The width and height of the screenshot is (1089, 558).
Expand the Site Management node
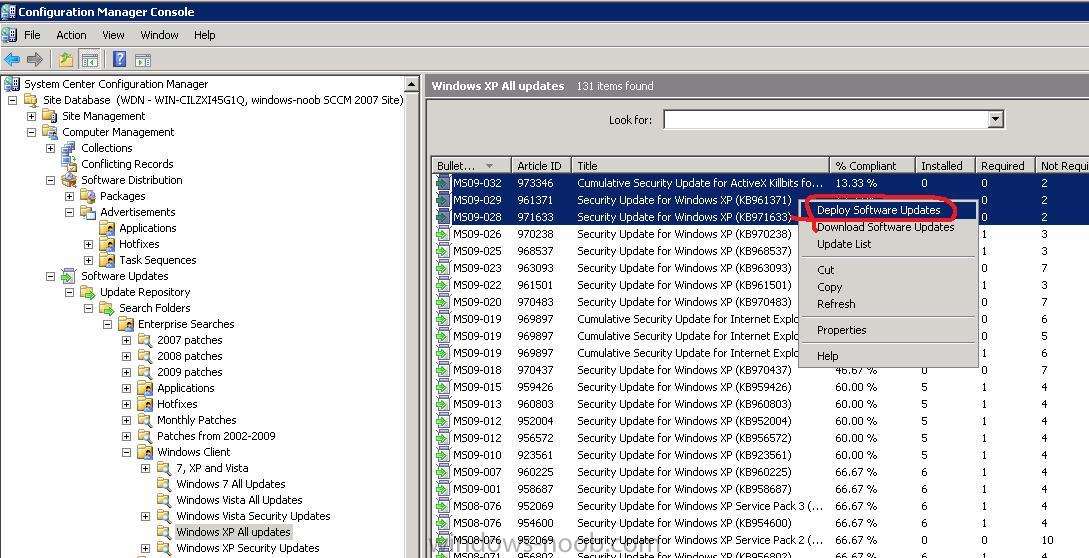(31, 116)
